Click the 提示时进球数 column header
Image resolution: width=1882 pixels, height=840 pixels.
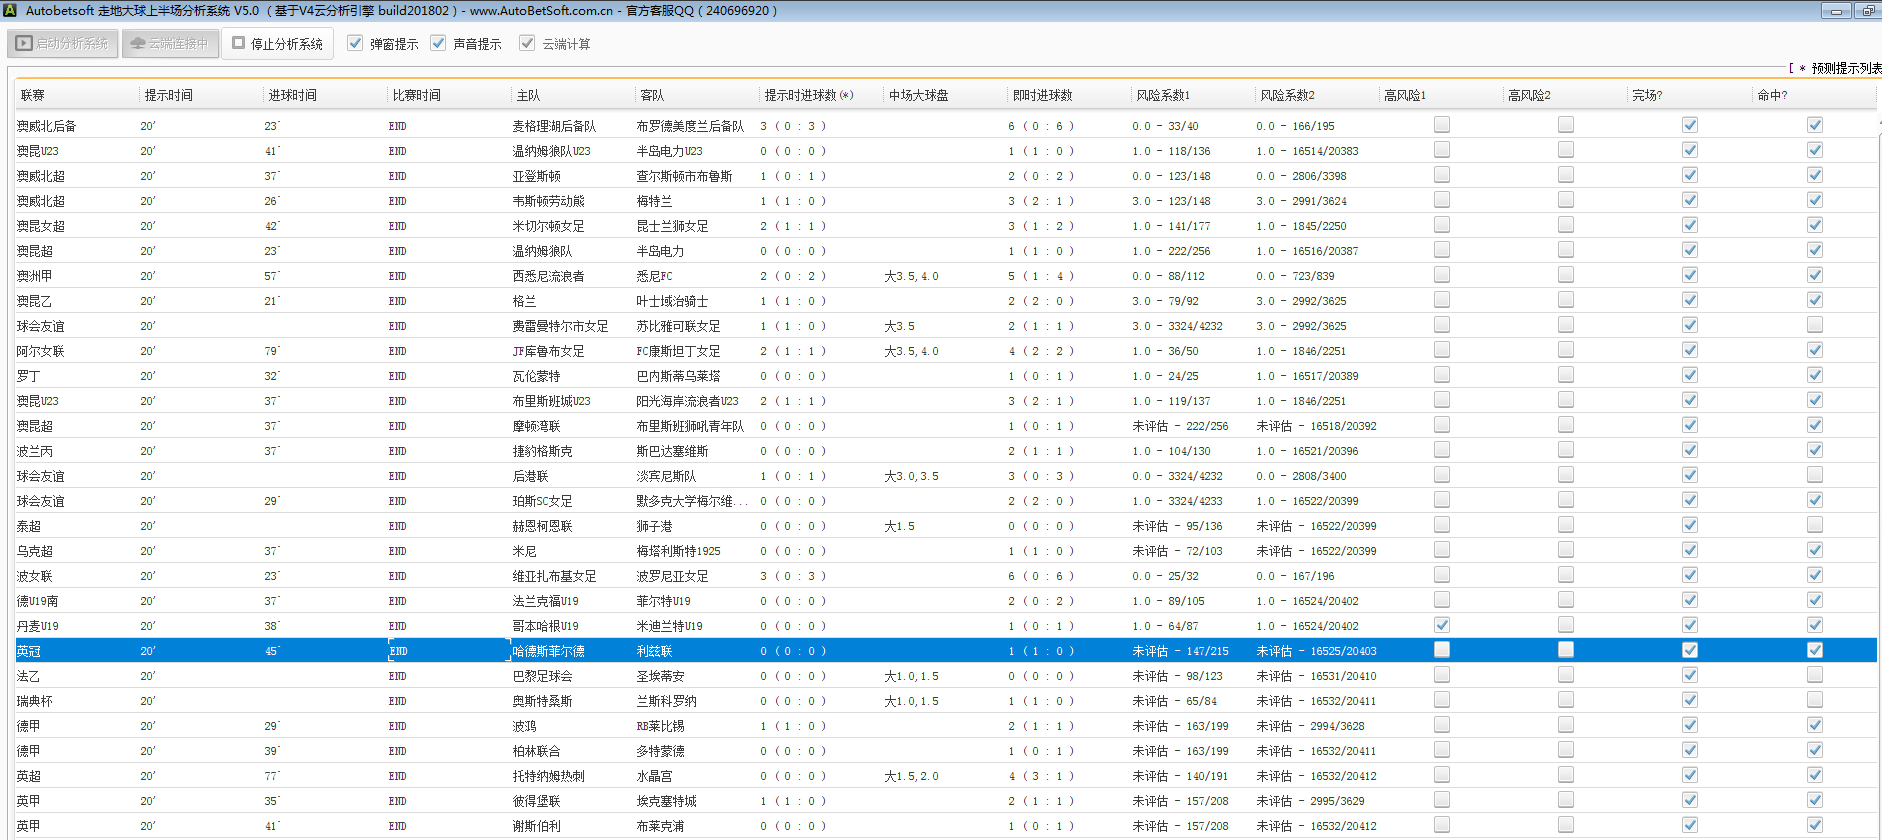(x=808, y=95)
